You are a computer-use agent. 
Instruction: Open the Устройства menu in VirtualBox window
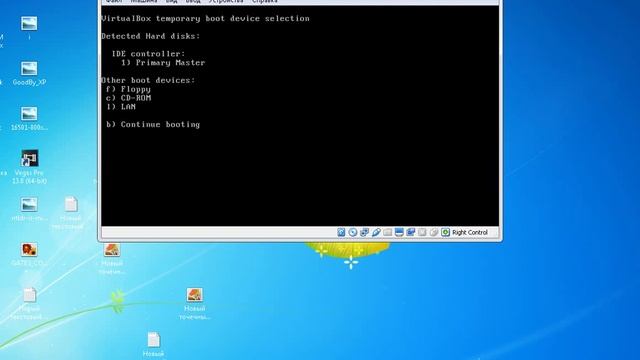click(x=226, y=2)
